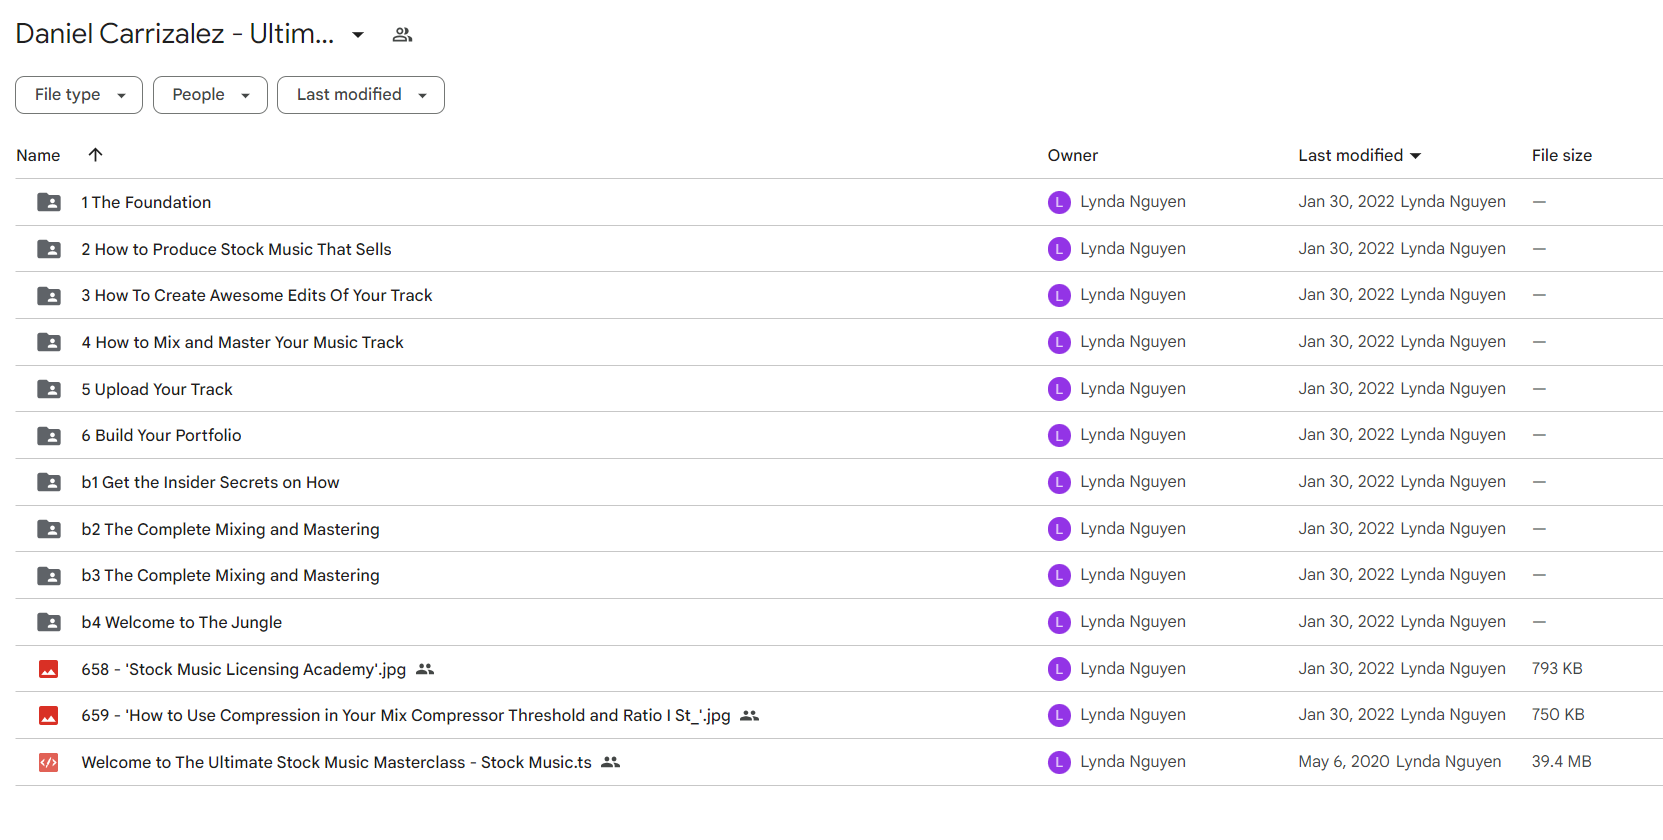Screen dimensions: 1663x840
Task: Click shared indicator next to 'Stock Music.ts'
Action: click(611, 762)
